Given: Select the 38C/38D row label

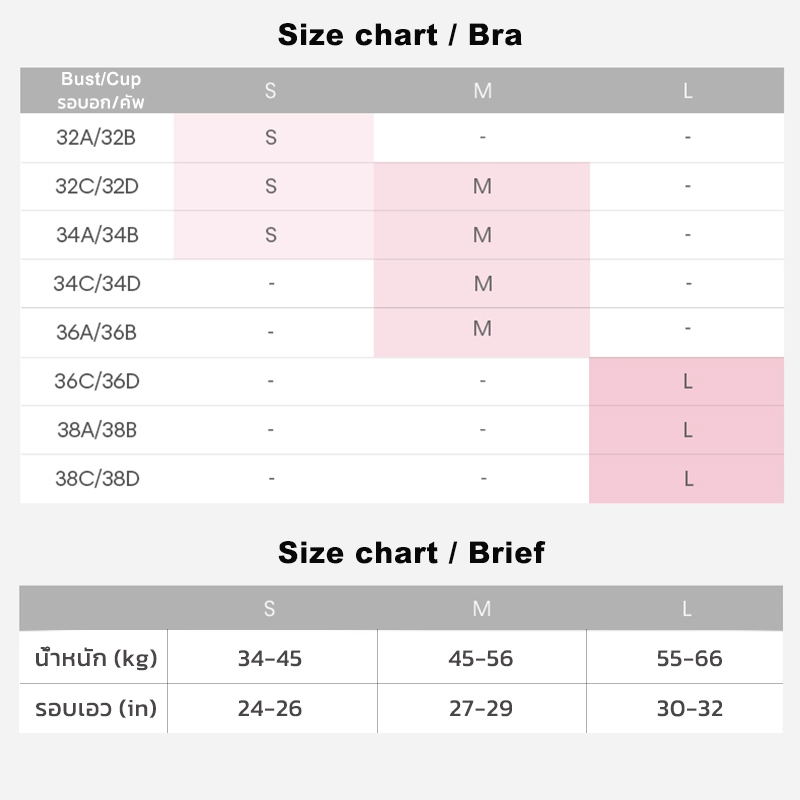Looking at the screenshot, I should [97, 479].
